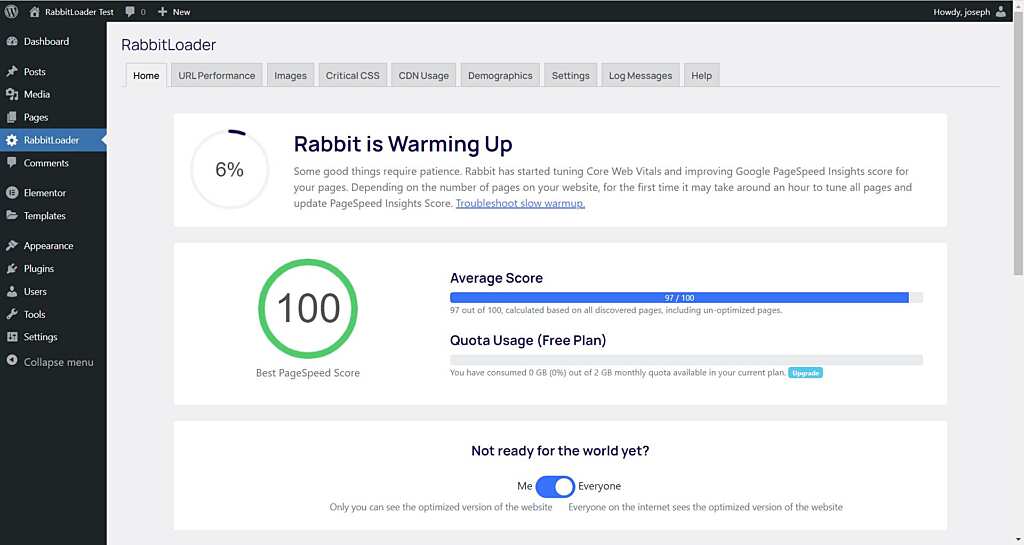Click the Average Score heading
This screenshot has width=1024, height=545.
(496, 278)
